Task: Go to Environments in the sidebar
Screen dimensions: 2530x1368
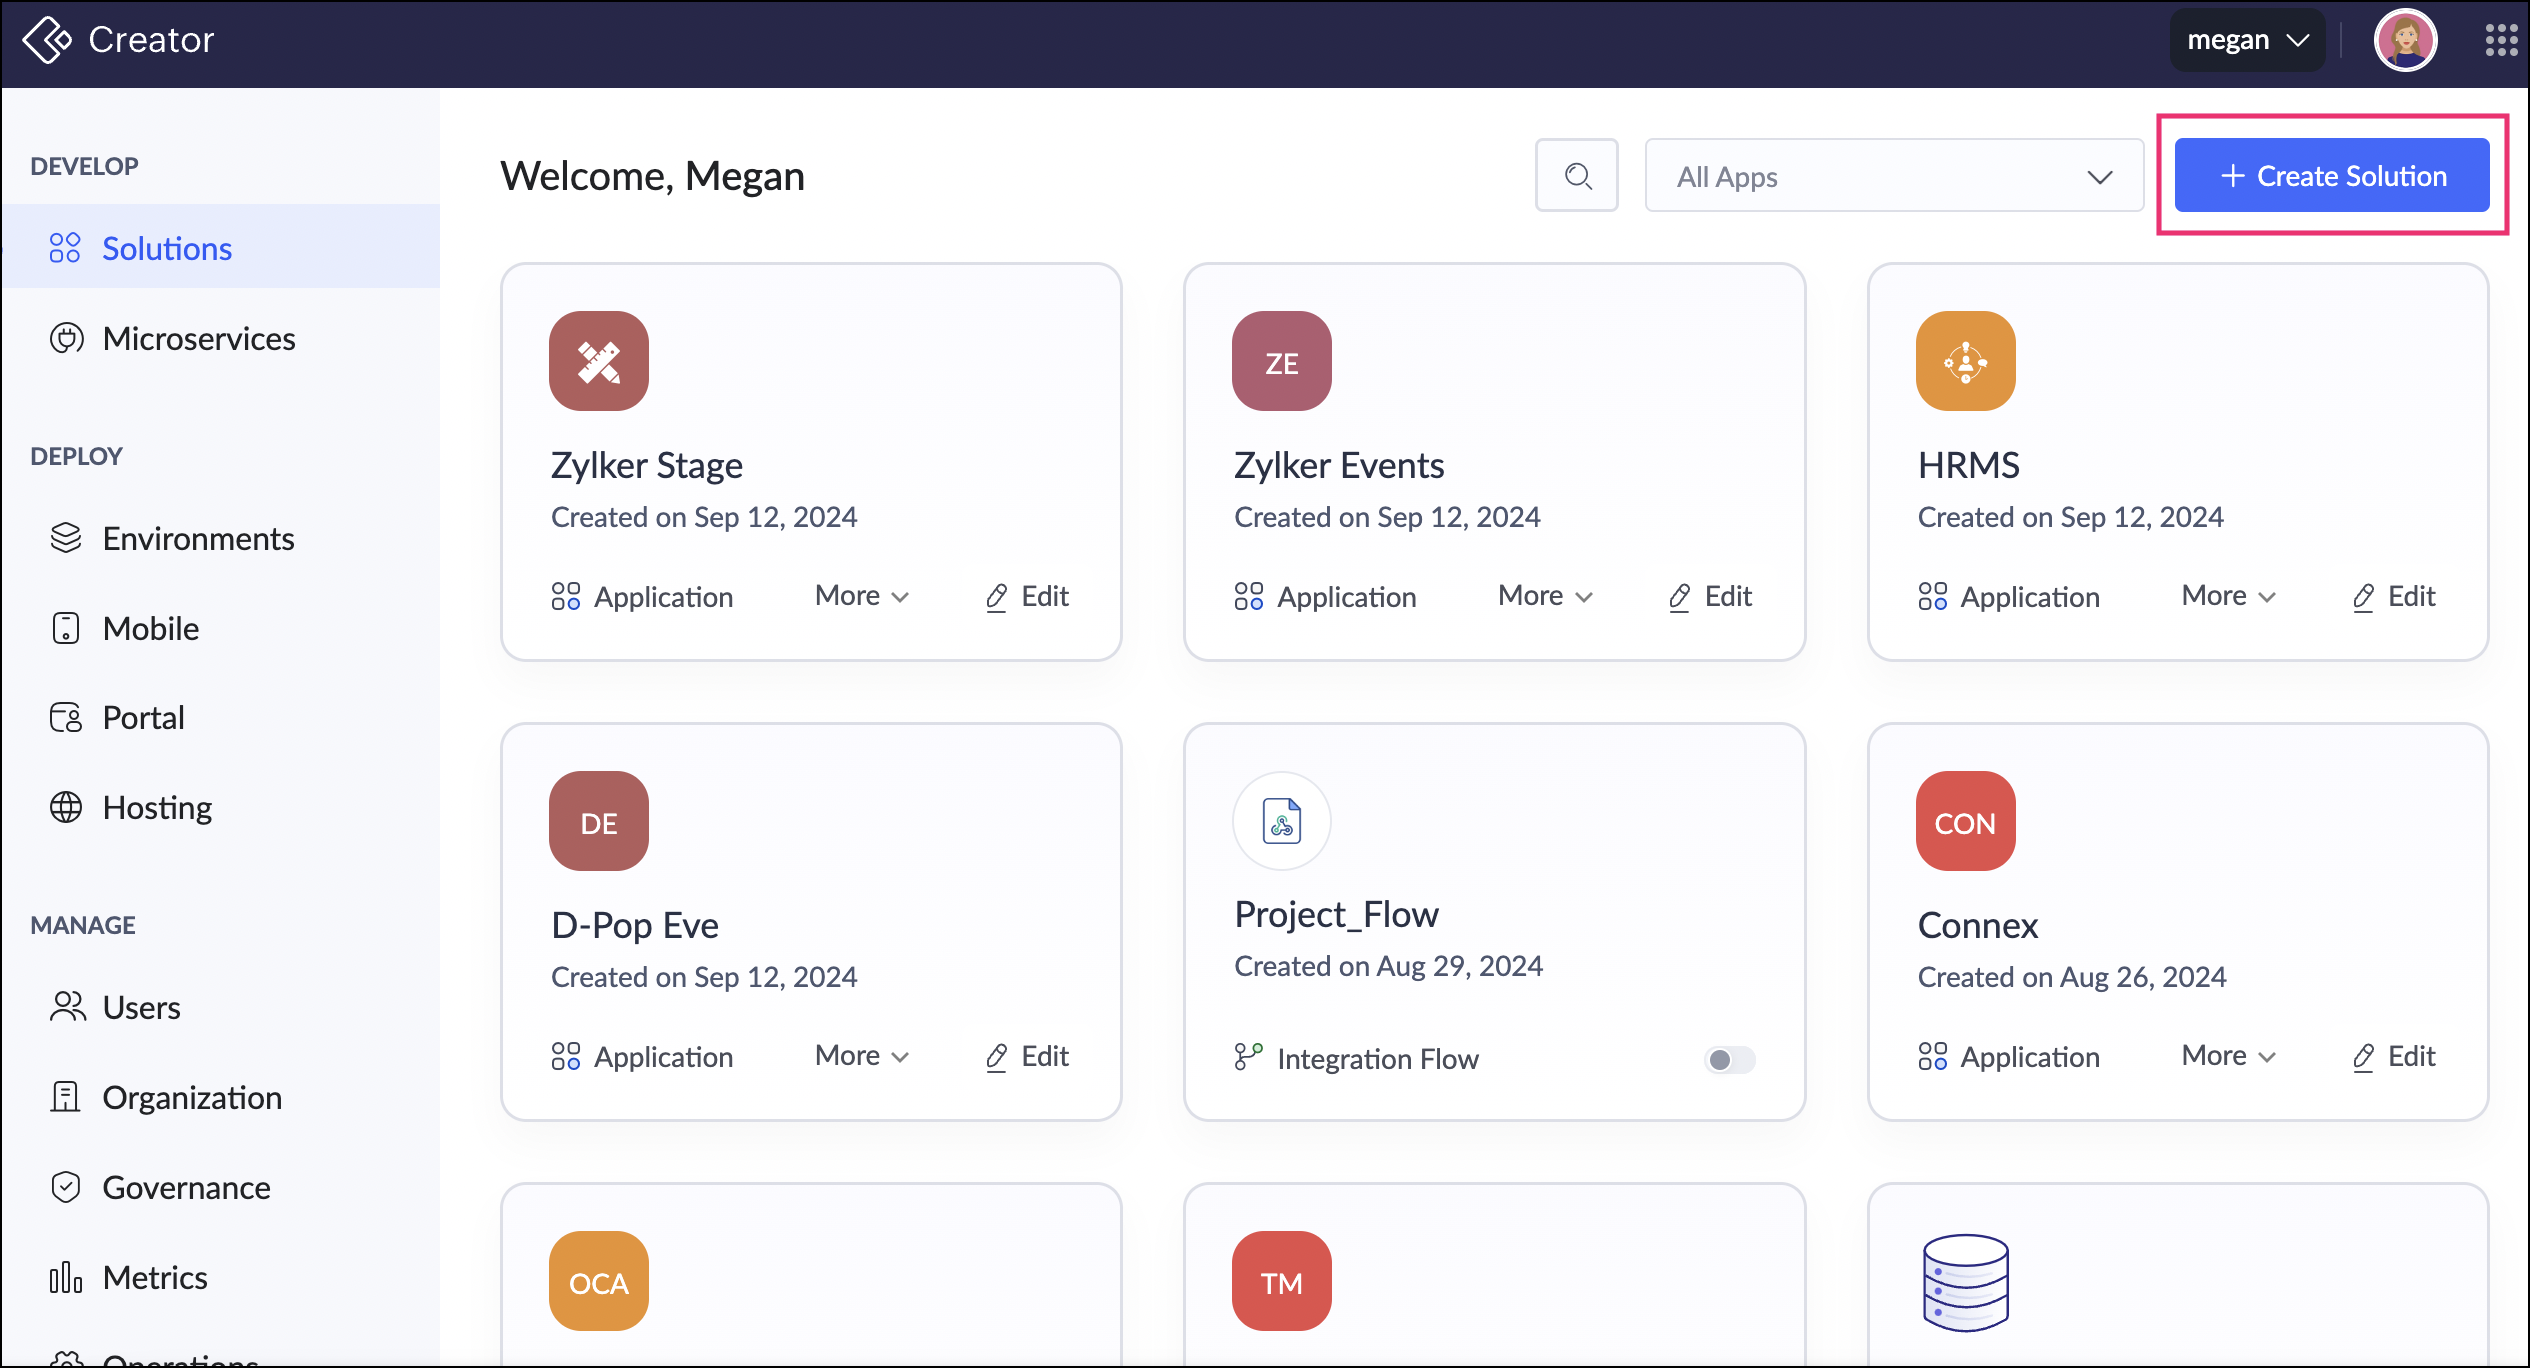Action: point(198,539)
